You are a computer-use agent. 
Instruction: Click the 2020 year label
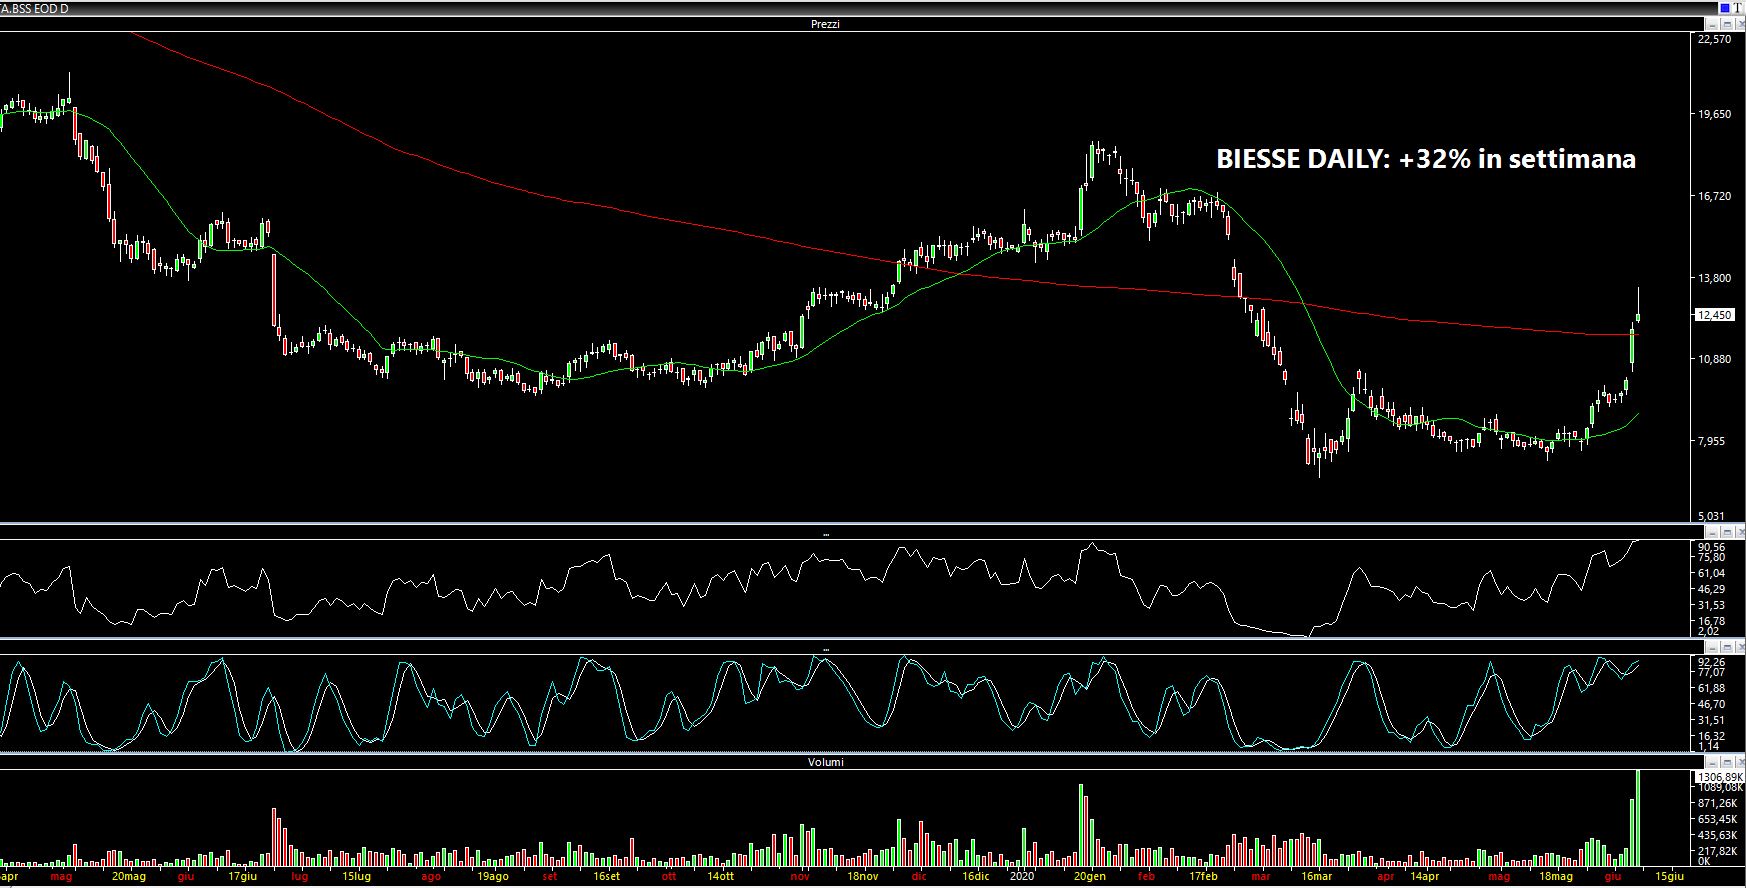pos(1021,876)
